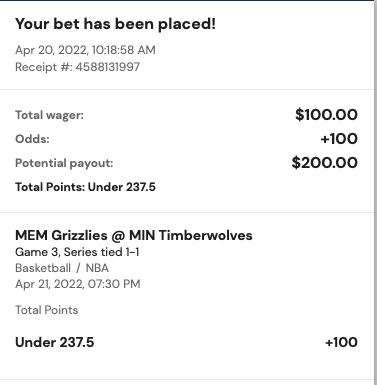Click the slash separator between Basketball and NBA
This screenshot has width=377, height=385.
pyautogui.click(x=79, y=268)
